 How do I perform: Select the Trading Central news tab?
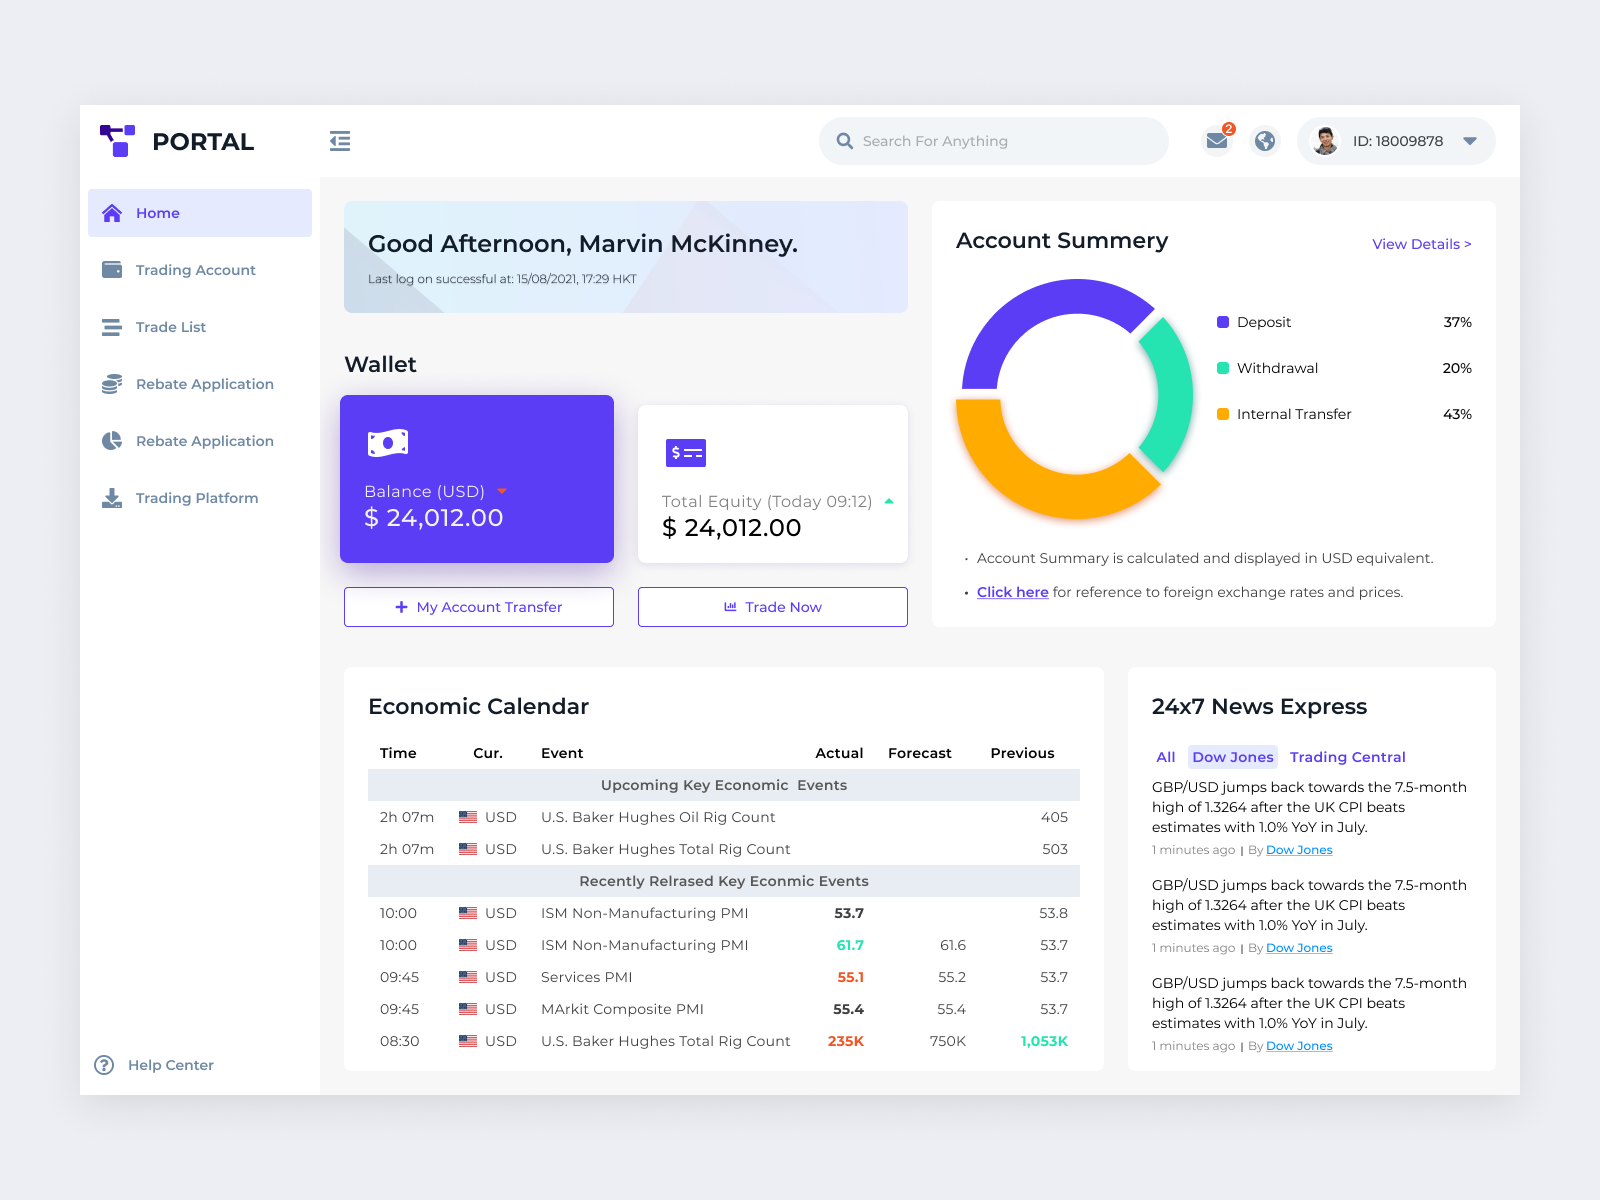click(1347, 757)
